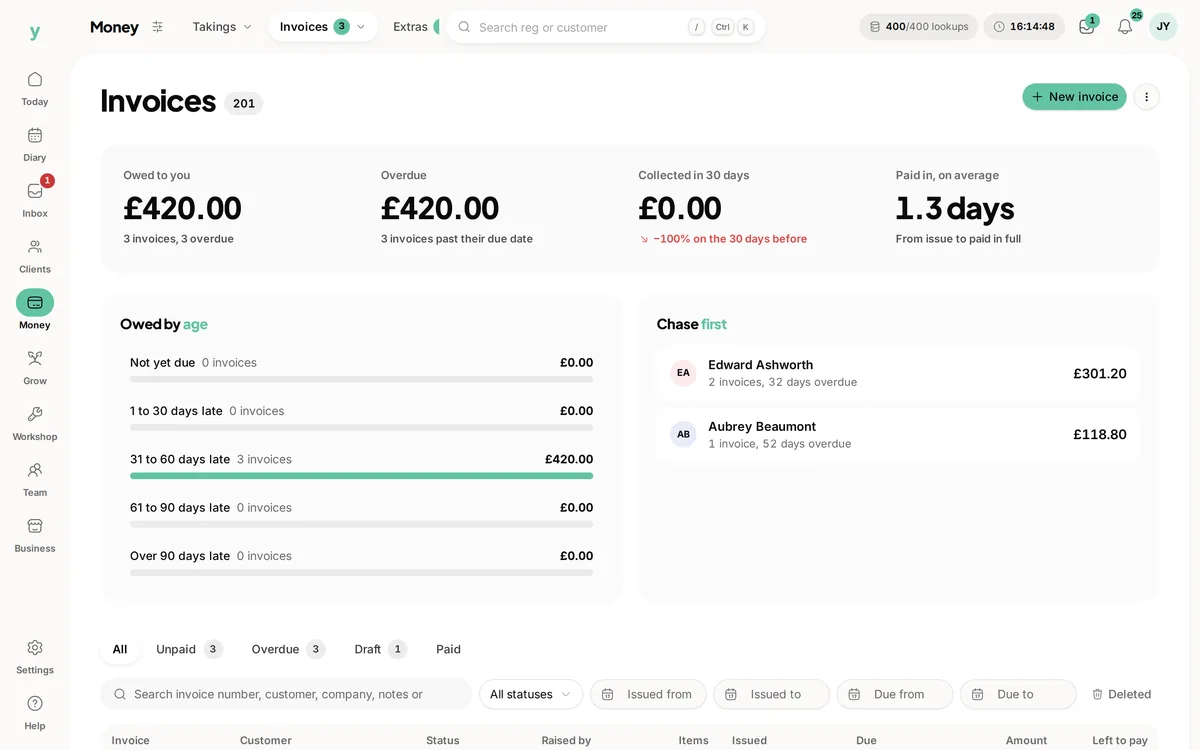The image size is (1200, 750).
Task: Select the Money sidebar icon
Action: [x=35, y=302]
